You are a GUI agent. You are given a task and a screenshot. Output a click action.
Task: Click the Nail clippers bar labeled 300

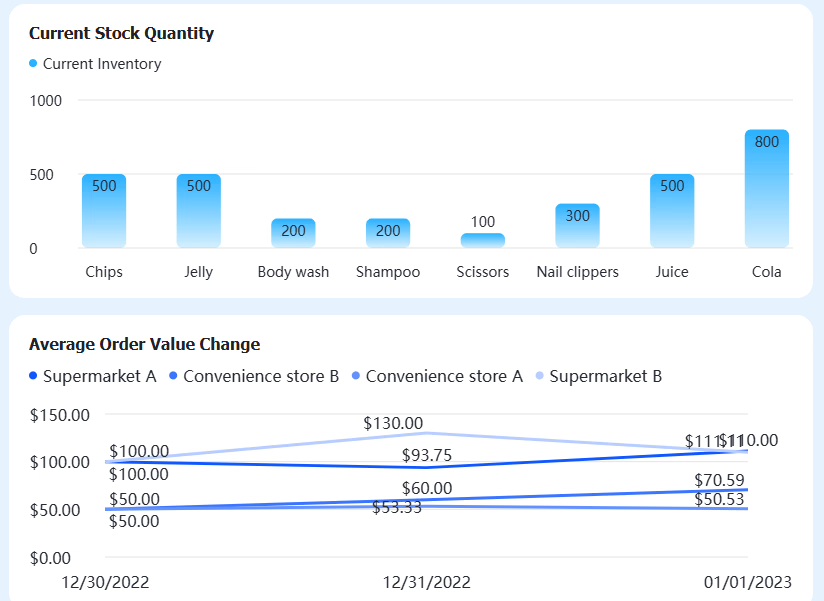pyautogui.click(x=578, y=226)
